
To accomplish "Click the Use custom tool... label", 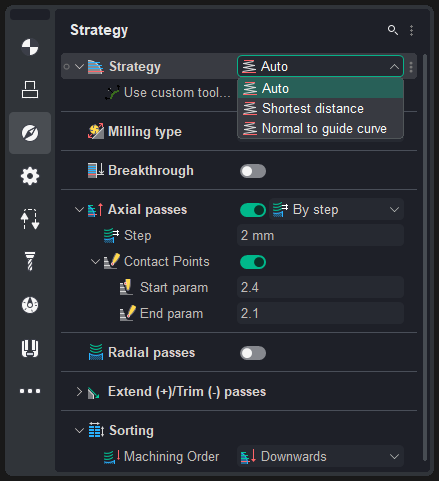I will (177, 93).
